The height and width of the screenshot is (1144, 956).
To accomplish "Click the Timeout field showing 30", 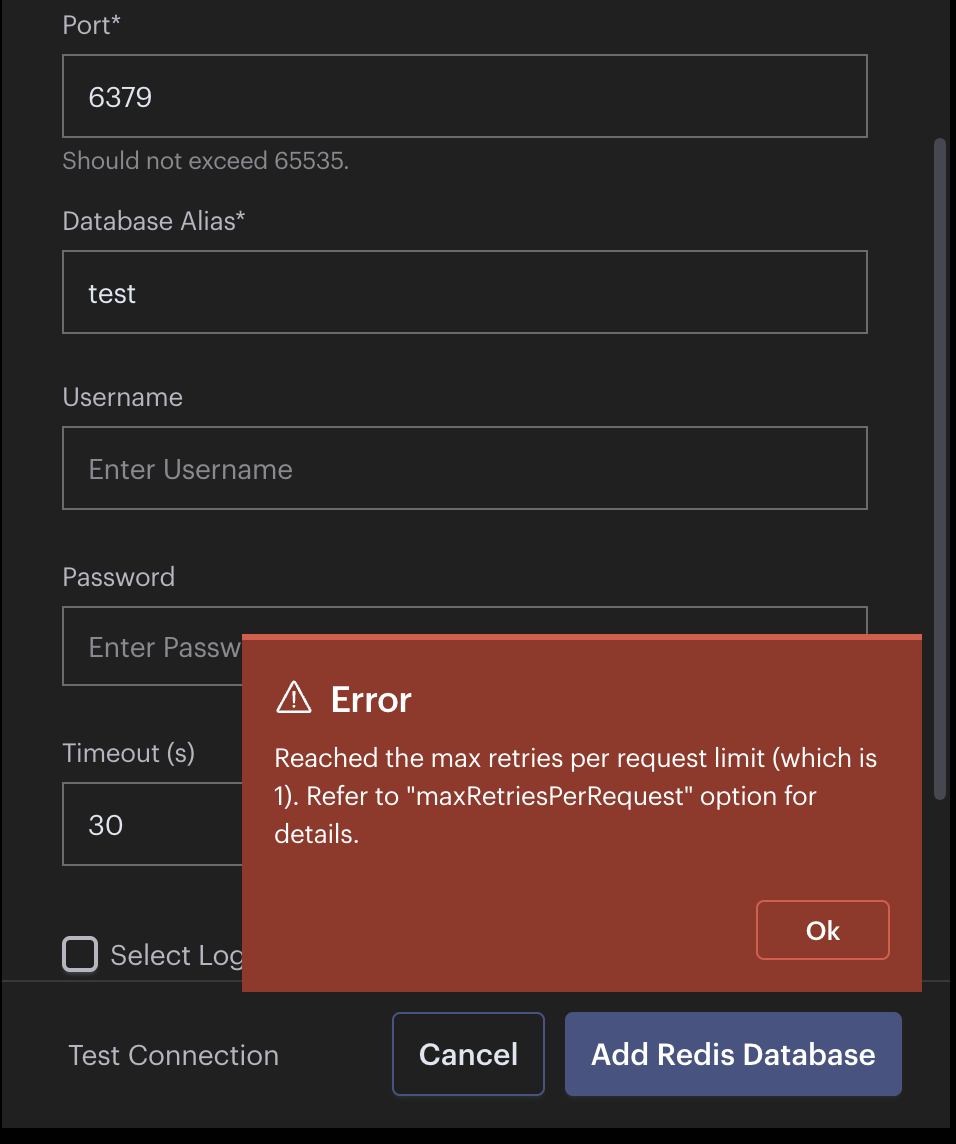I will pos(150,824).
